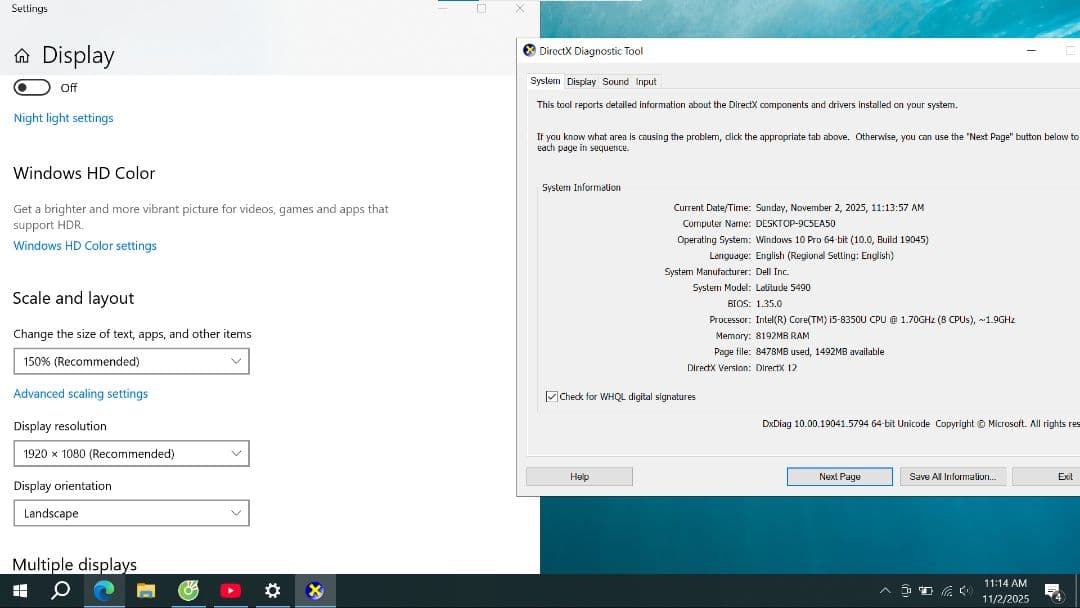The image size is (1080, 608).
Task: Click Save All Information in DxDiag
Action: tap(952, 476)
